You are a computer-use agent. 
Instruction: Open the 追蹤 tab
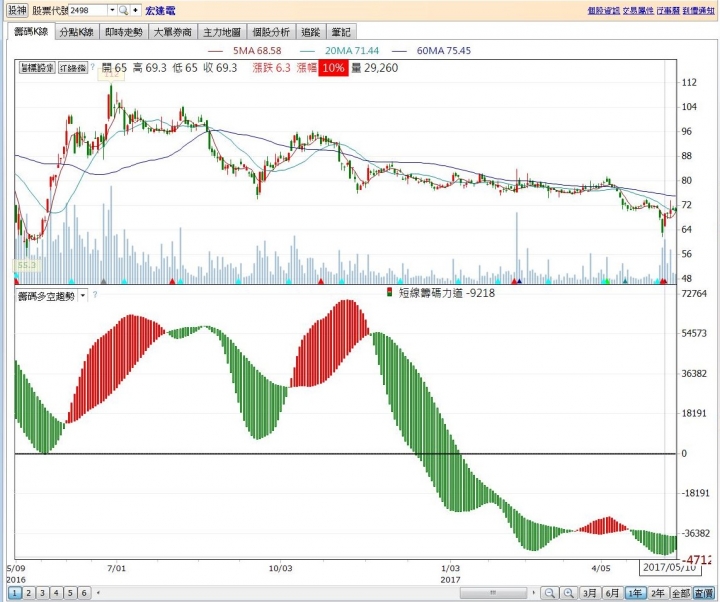click(x=310, y=32)
